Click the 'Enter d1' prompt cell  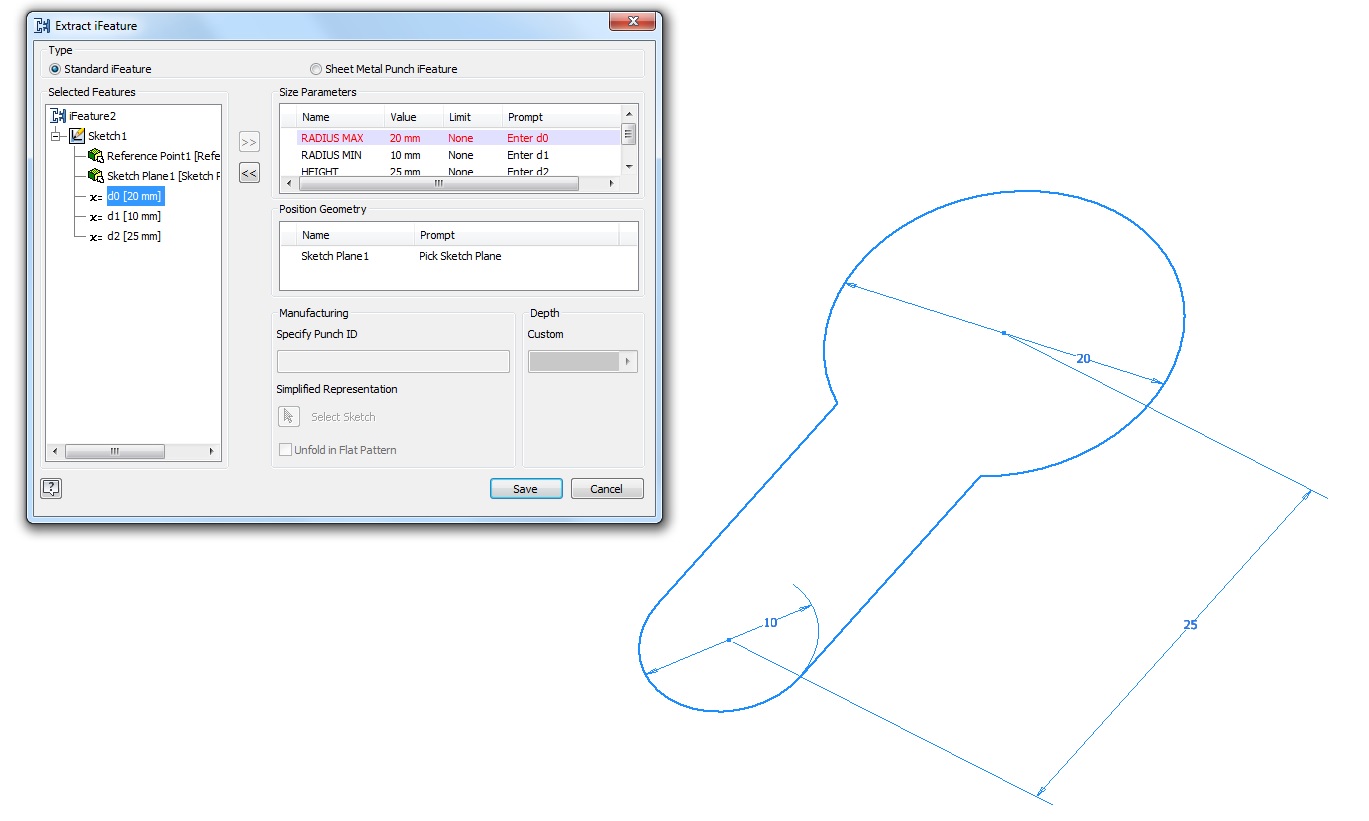point(528,155)
